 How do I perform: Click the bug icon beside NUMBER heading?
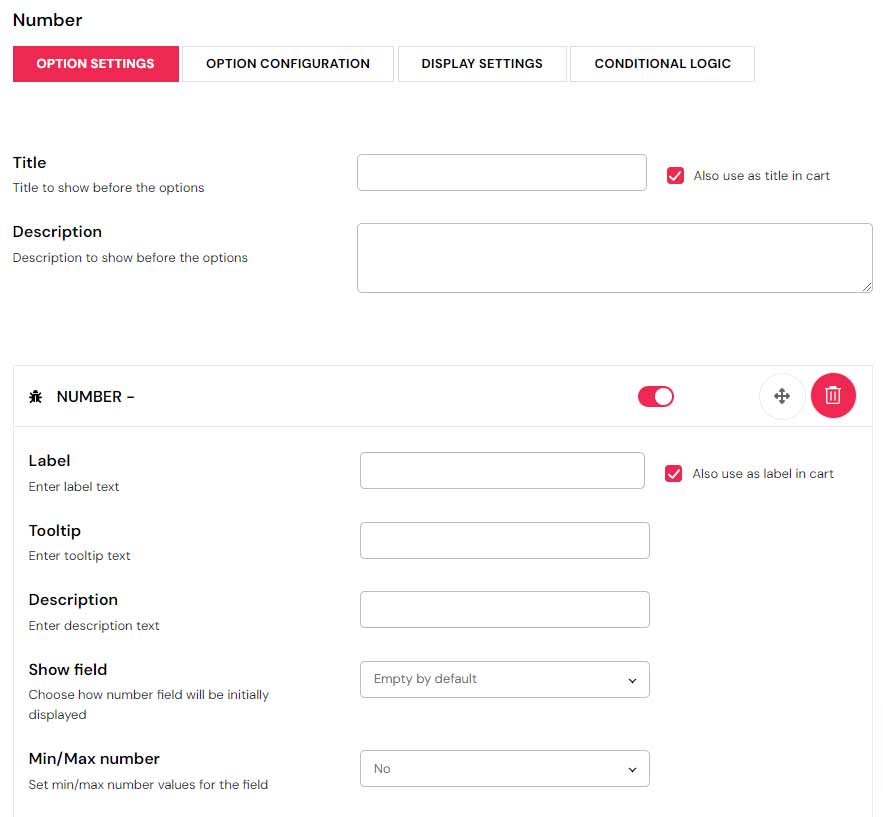click(36, 397)
